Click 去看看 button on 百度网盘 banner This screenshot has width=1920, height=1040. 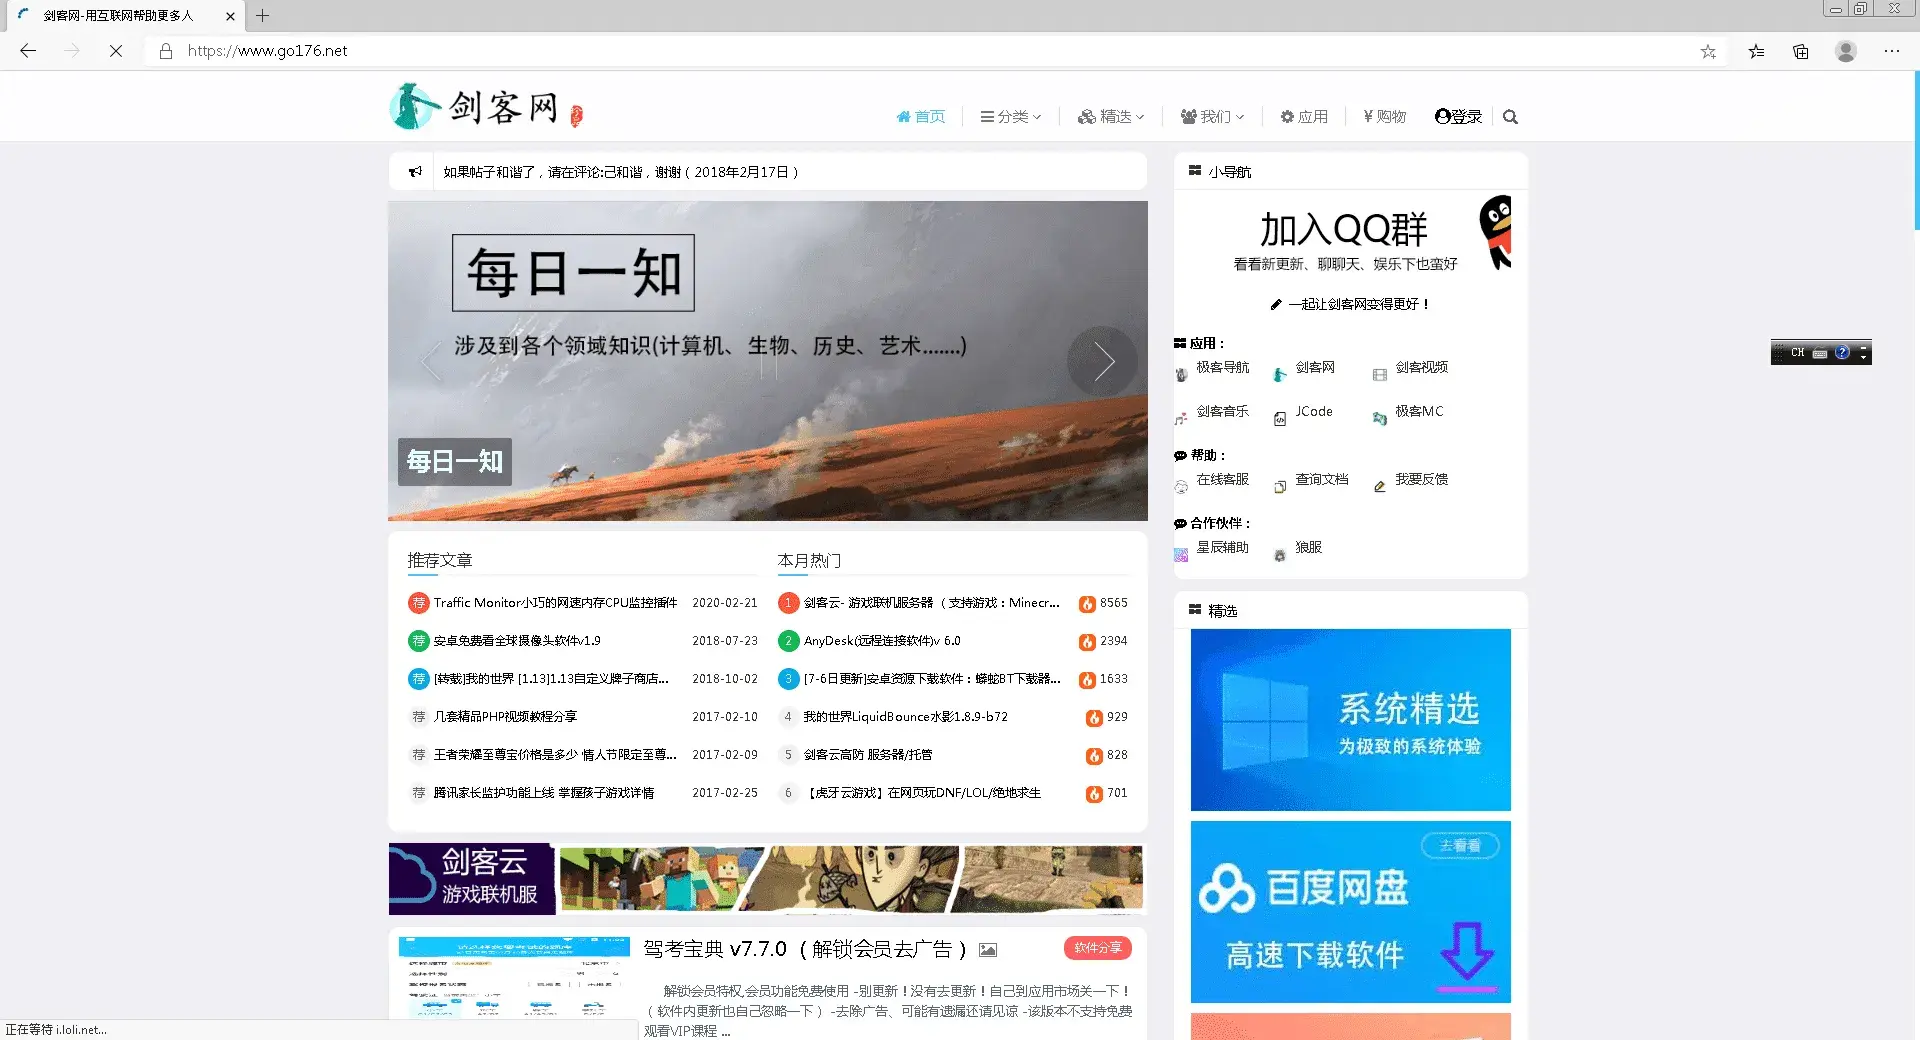tap(1460, 846)
